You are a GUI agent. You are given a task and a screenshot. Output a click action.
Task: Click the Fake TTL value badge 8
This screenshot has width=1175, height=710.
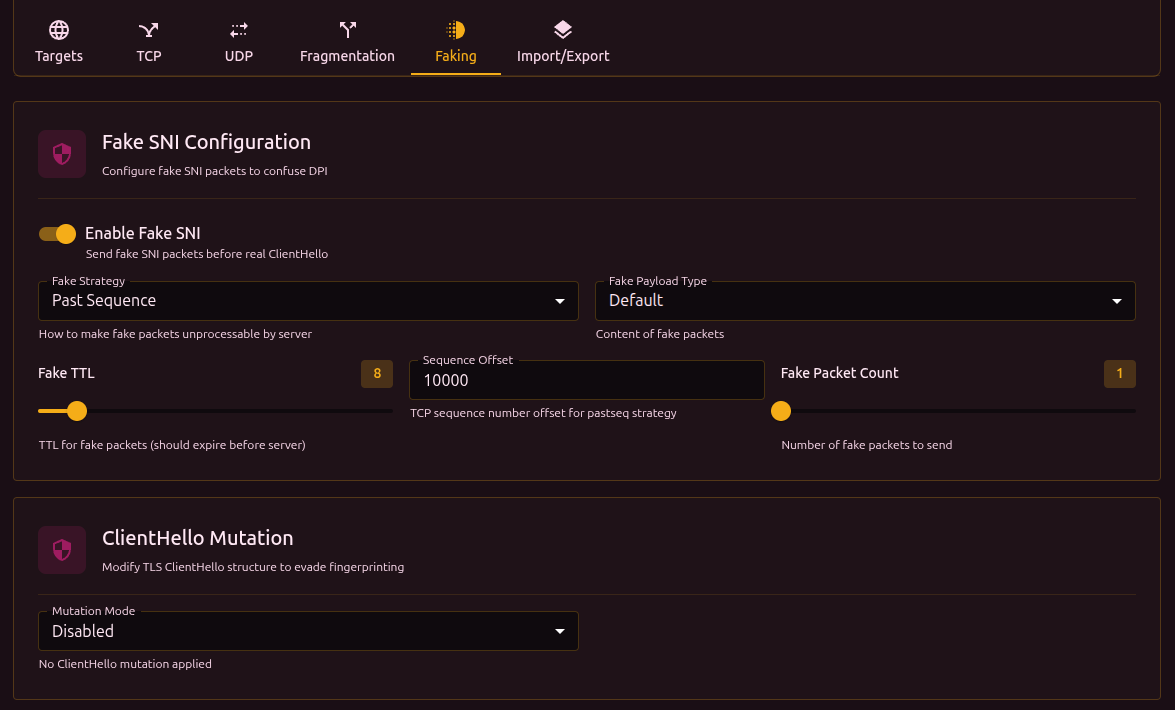pyautogui.click(x=377, y=374)
